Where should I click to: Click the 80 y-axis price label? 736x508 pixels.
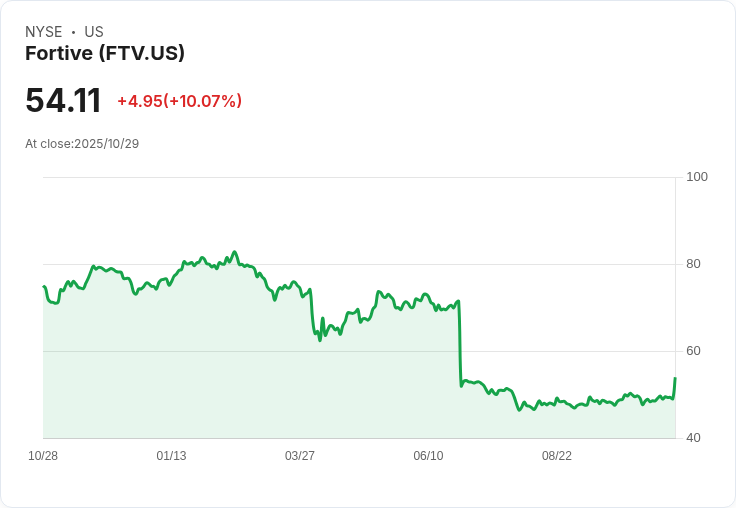pyautogui.click(x=693, y=264)
